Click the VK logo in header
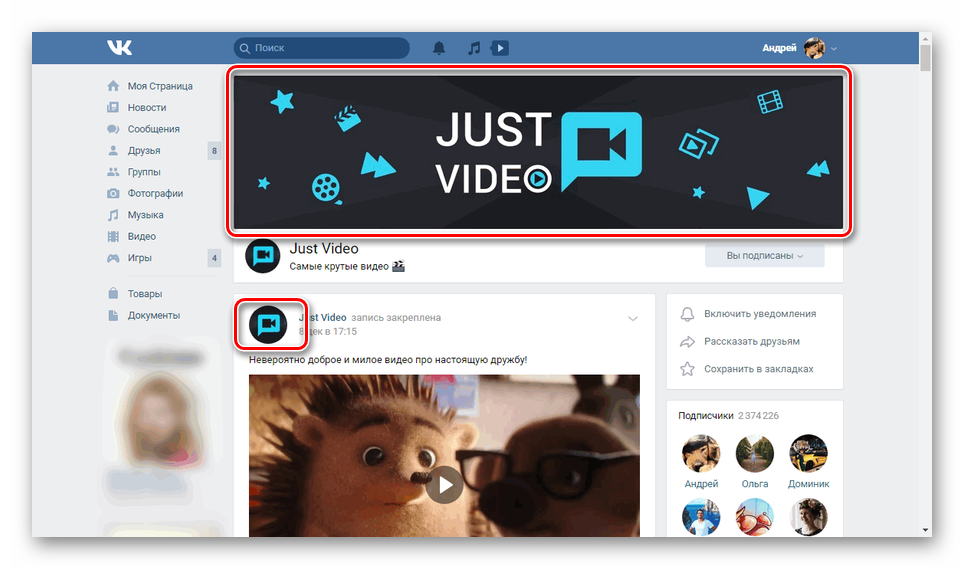The width and height of the screenshot is (964, 569). pyautogui.click(x=121, y=48)
